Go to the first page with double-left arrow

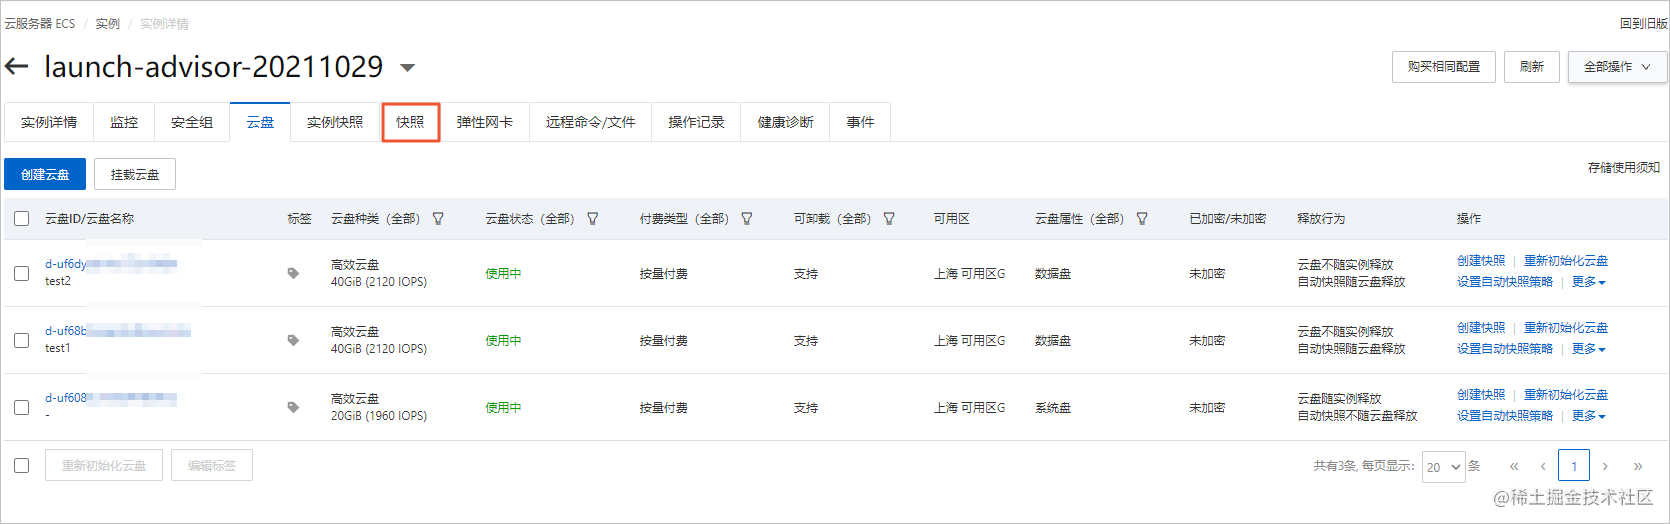1514,466
